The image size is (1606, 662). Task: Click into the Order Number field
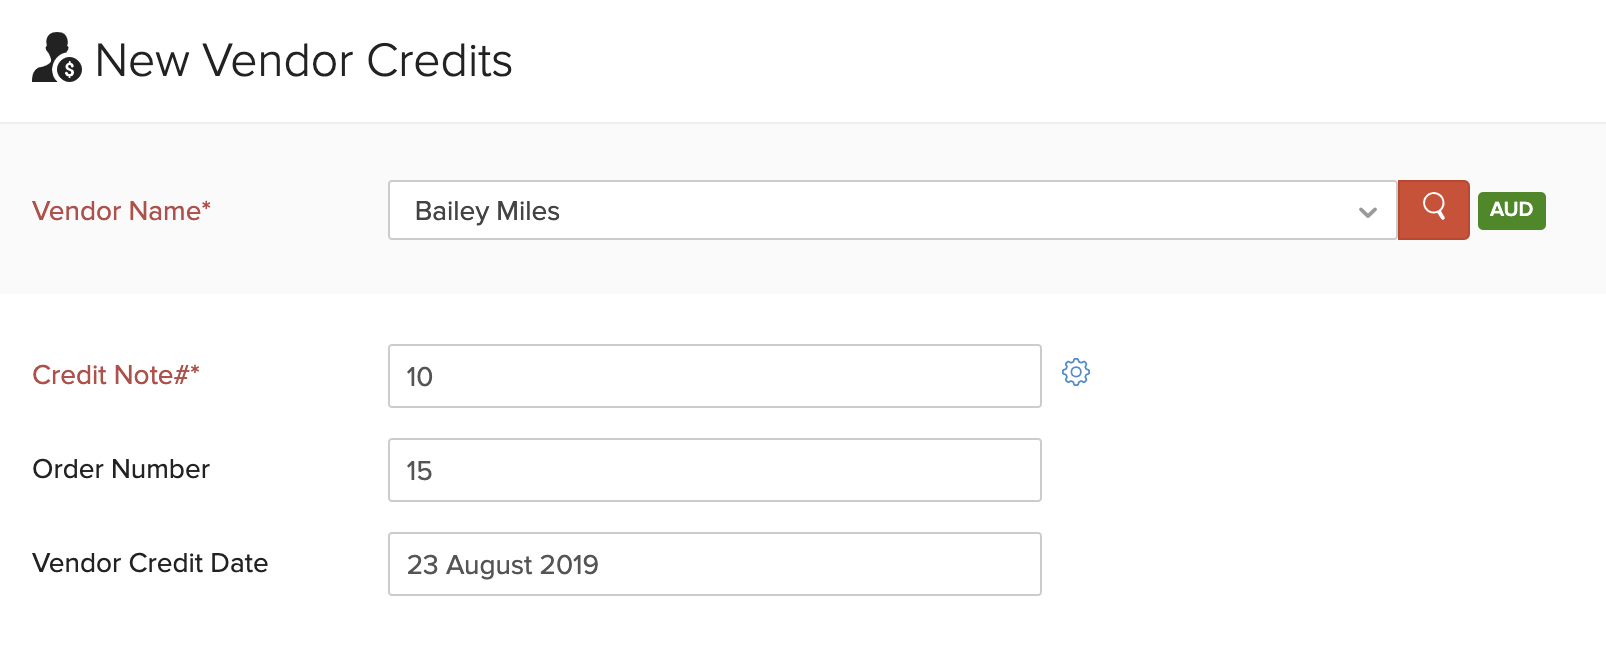click(x=714, y=470)
